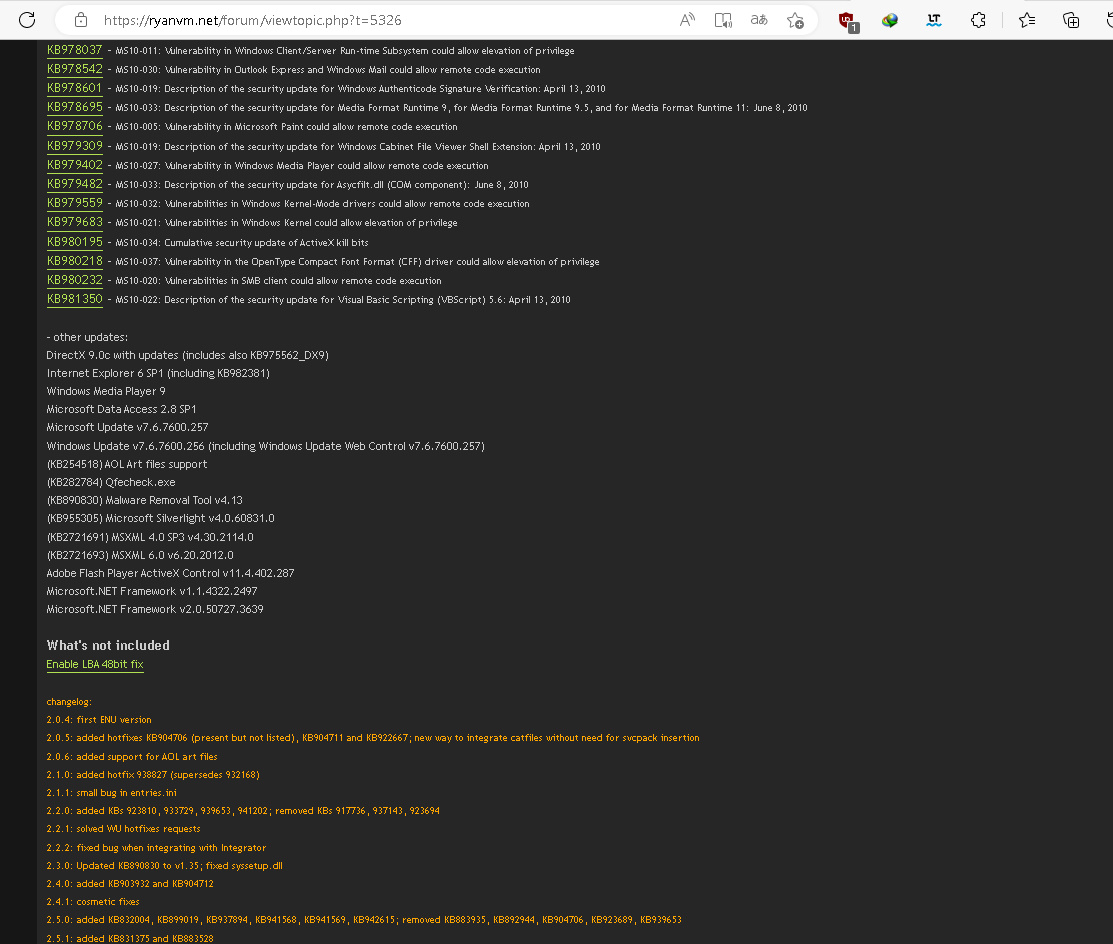
Task: Open the KB980218 OpenType CFF link
Action: click(x=75, y=261)
